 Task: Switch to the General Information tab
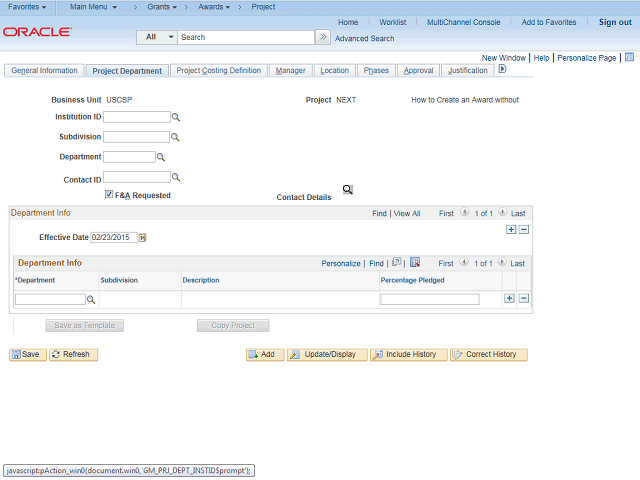coord(44,71)
